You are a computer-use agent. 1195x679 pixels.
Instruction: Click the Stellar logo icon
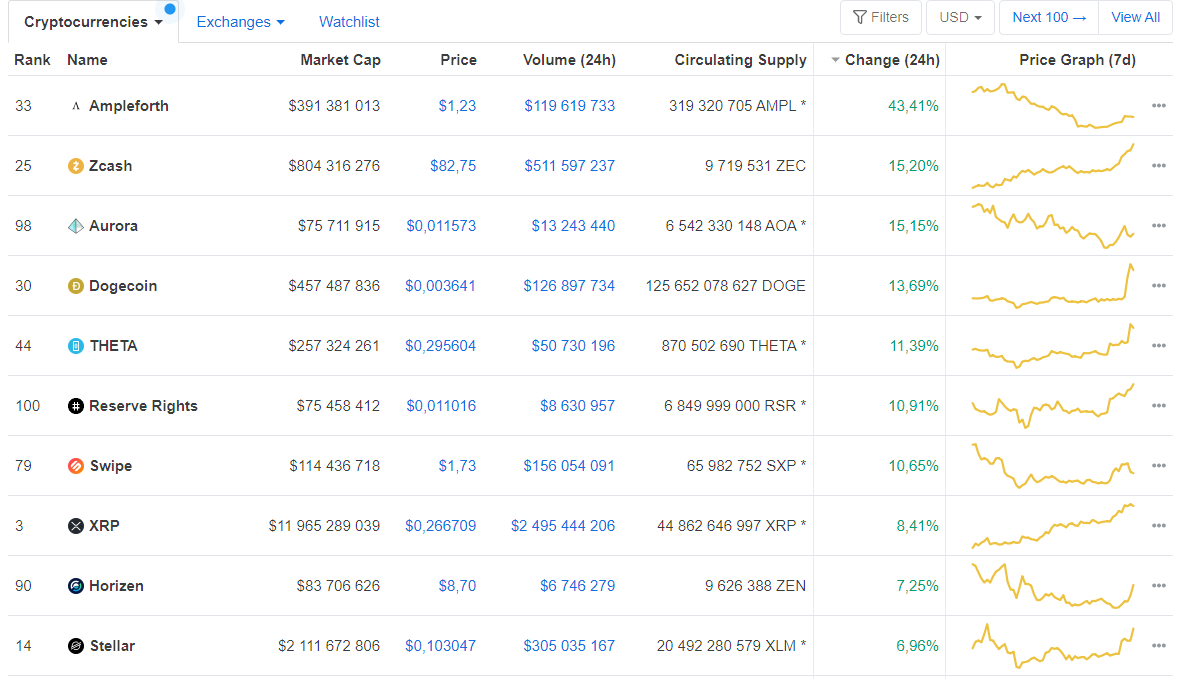tap(75, 646)
